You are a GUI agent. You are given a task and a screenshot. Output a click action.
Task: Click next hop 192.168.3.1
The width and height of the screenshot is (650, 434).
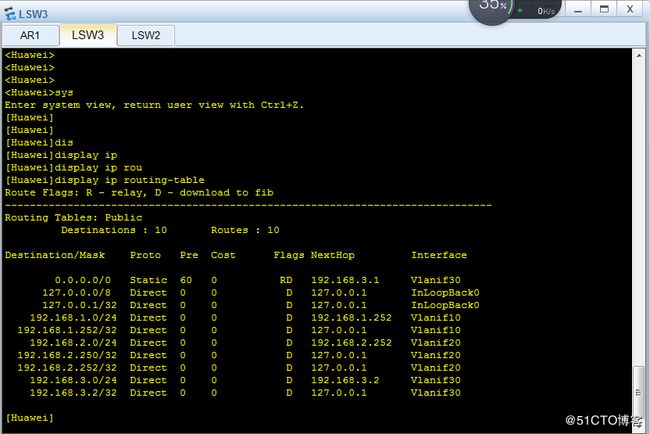345,280
